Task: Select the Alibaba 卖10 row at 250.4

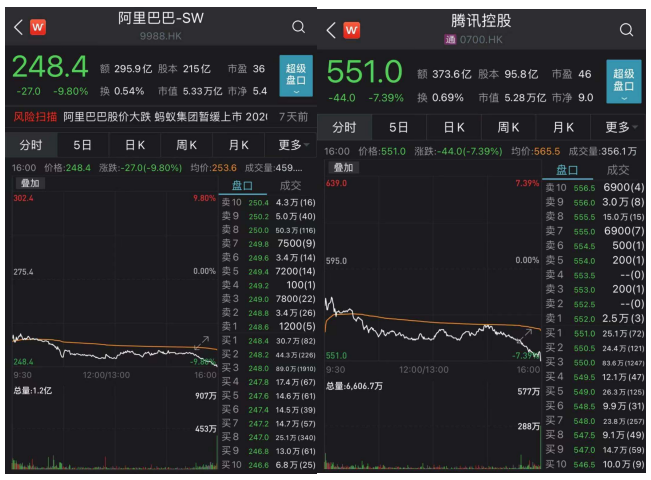Action: [268, 202]
